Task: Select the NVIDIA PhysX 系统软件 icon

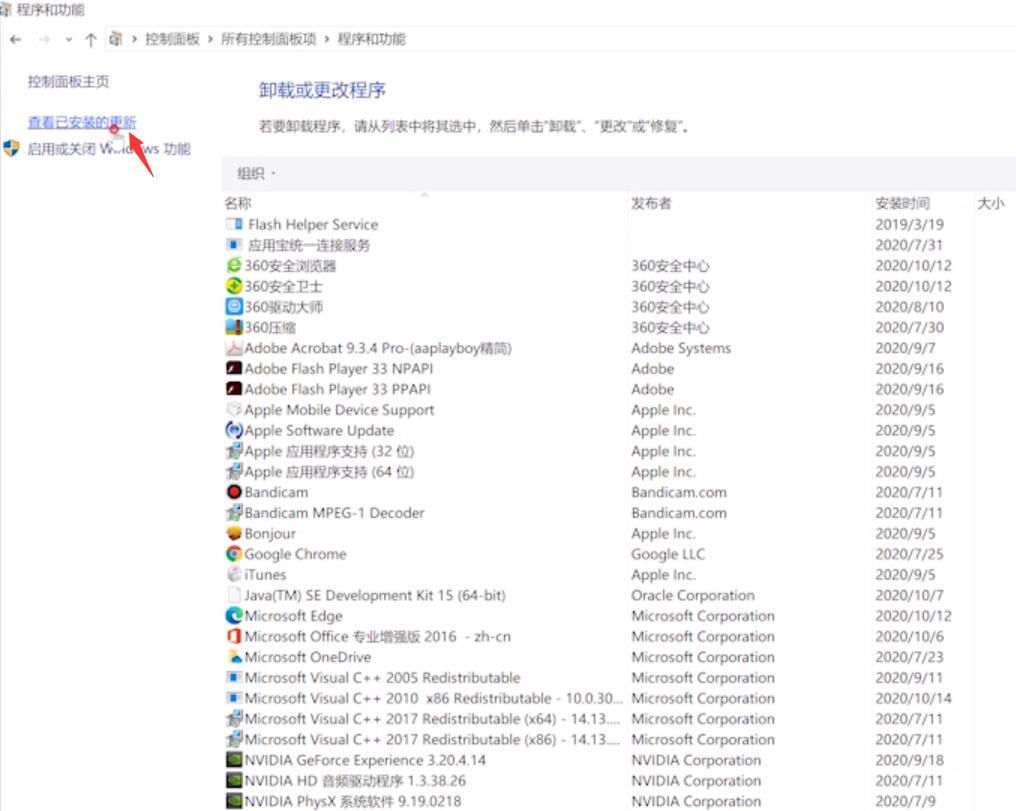Action: click(x=233, y=801)
